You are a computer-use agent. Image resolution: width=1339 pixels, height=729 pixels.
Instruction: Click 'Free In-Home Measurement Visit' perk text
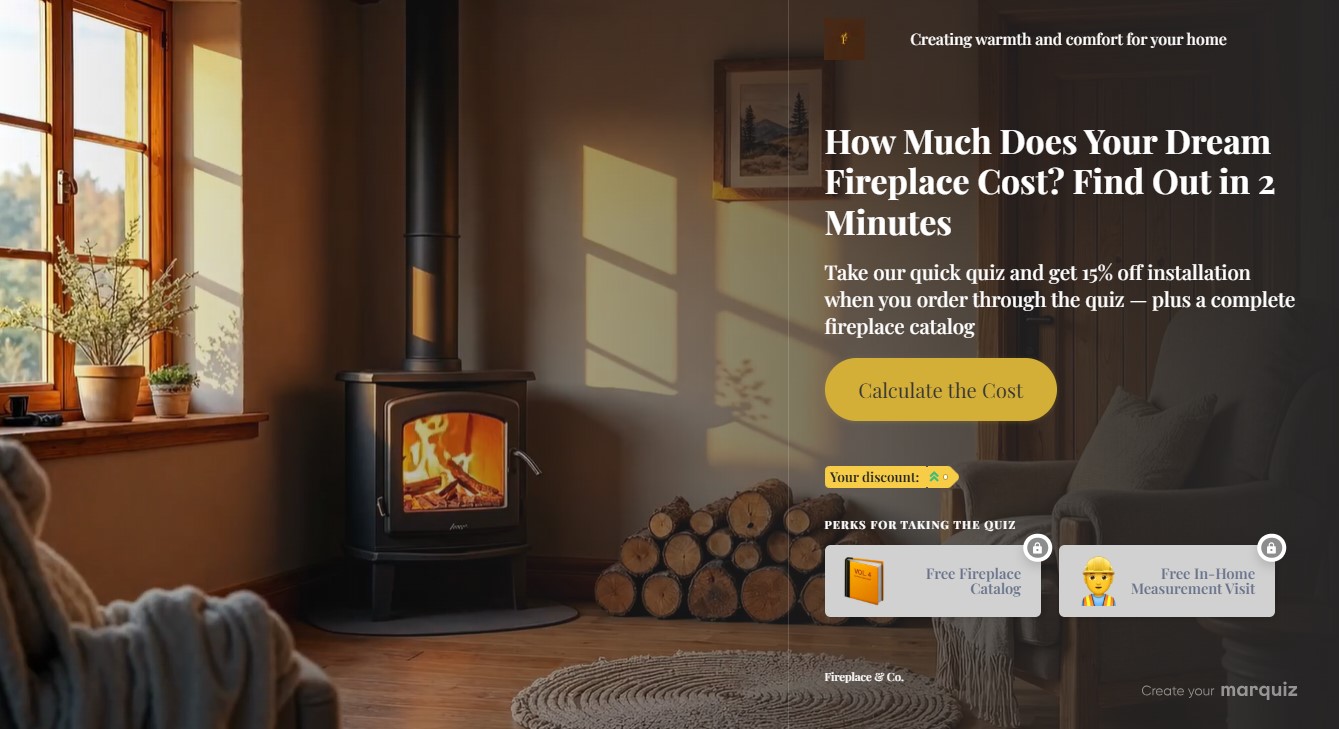(1193, 581)
